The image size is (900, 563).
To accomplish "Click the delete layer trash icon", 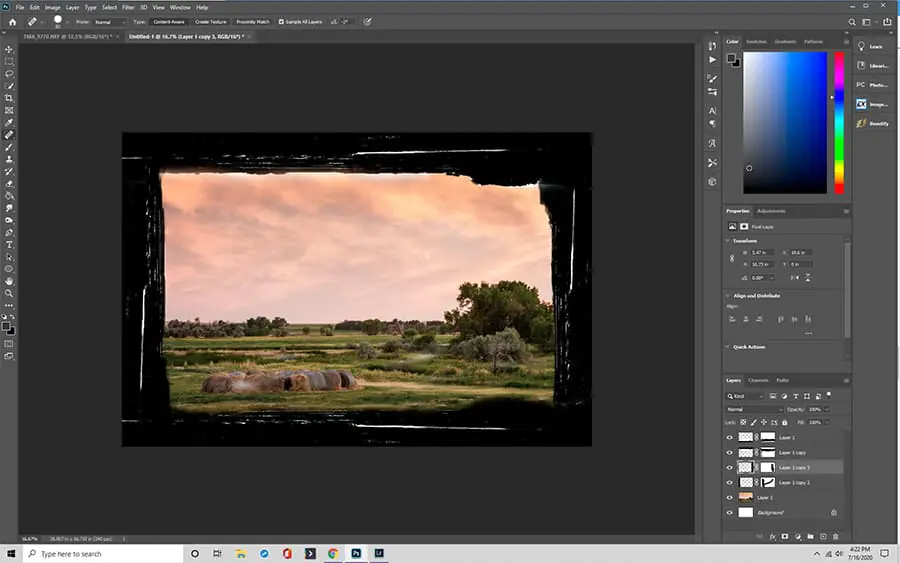I will [836, 537].
